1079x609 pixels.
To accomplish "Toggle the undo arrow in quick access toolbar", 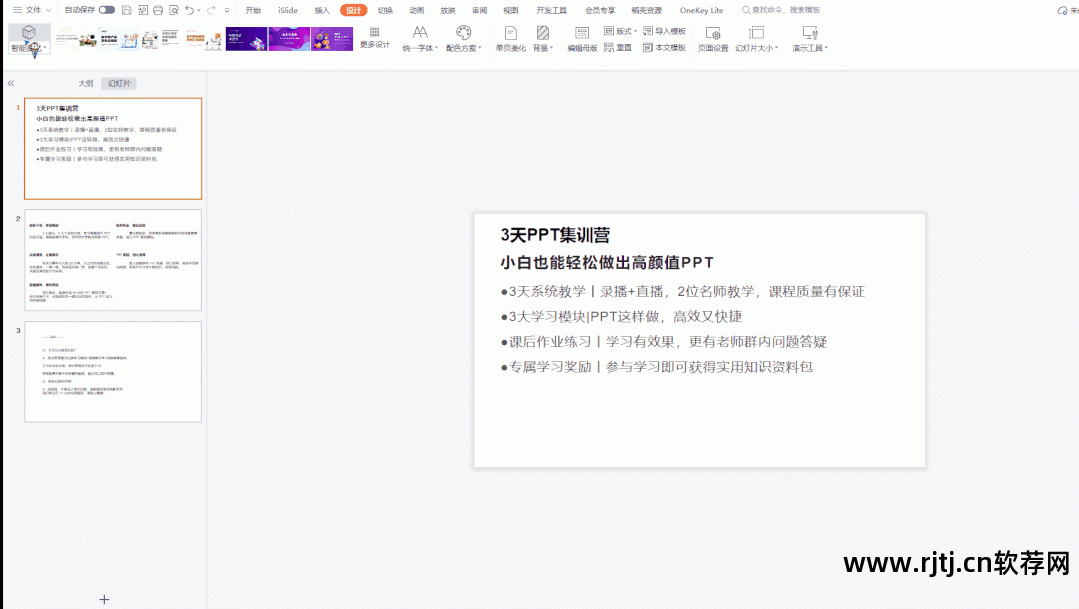I will click(188, 10).
